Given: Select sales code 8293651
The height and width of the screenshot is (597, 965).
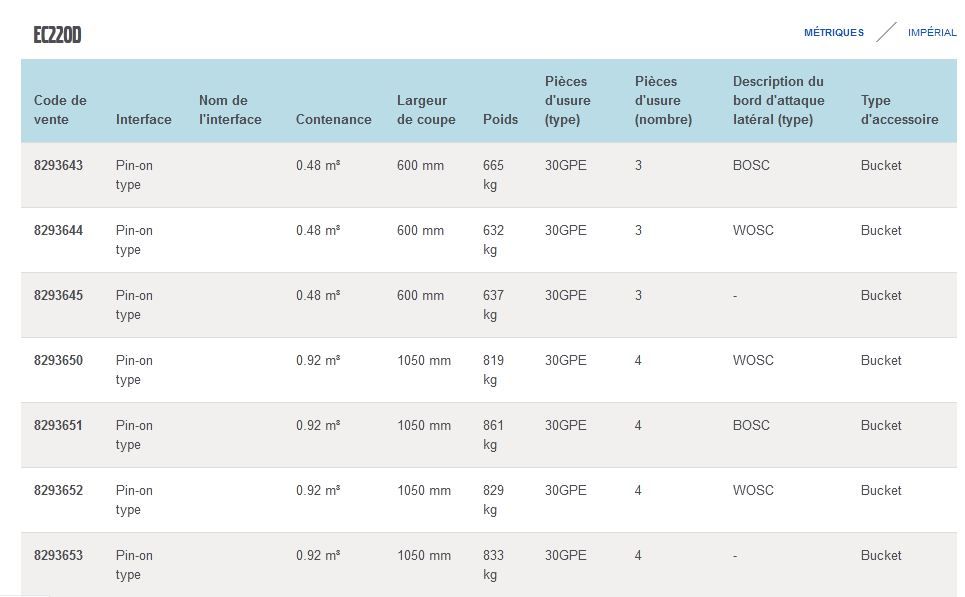Looking at the screenshot, I should tap(58, 425).
